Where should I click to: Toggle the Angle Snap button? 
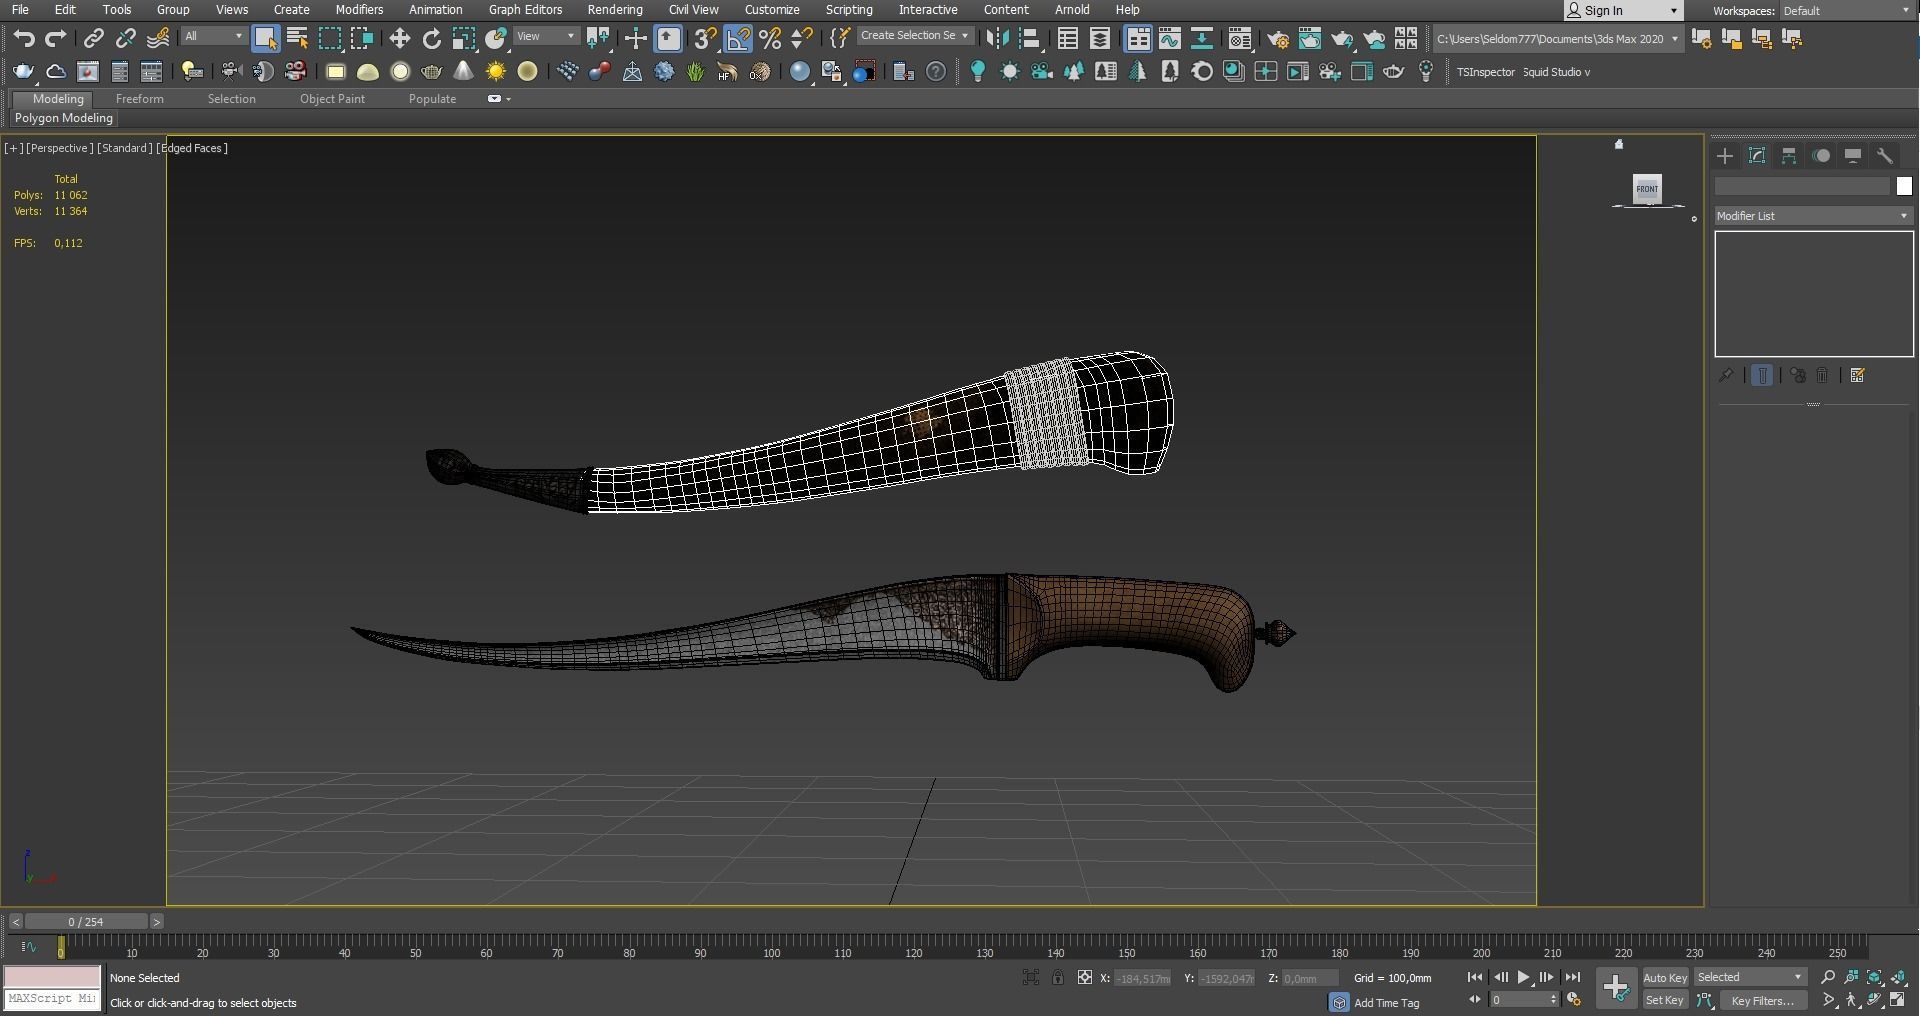click(x=737, y=39)
